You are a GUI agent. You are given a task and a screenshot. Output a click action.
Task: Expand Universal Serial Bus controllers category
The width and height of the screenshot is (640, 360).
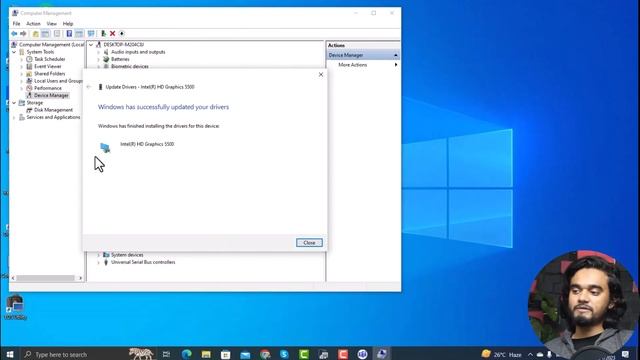(98, 262)
